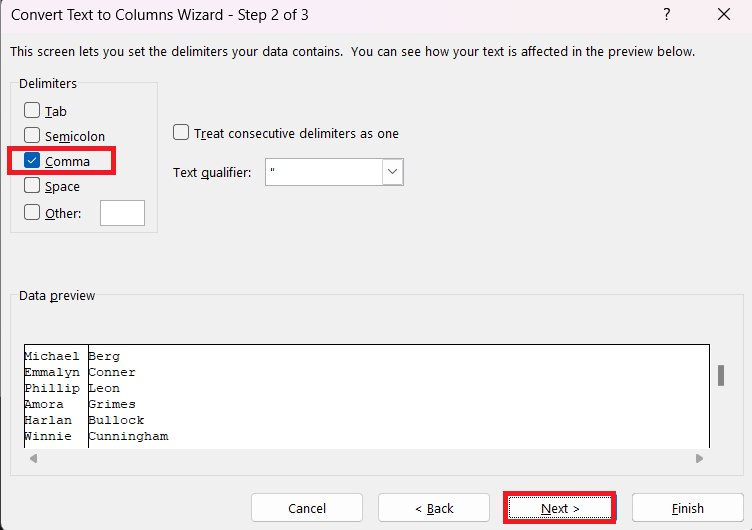Click the help question mark icon
Screen dimensions: 752x530
point(667,14)
